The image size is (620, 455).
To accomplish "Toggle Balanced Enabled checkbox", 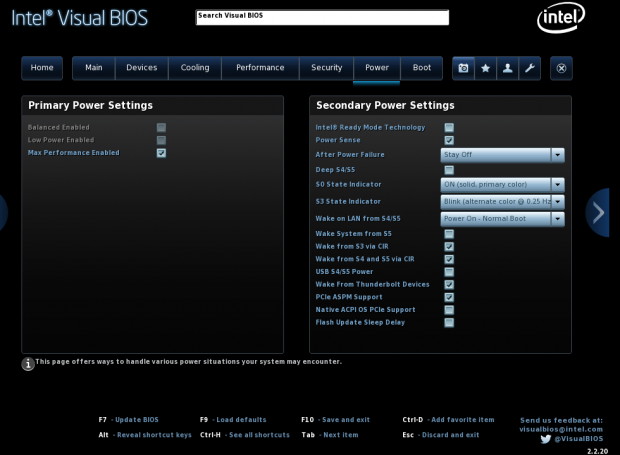I will pyautogui.click(x=161, y=127).
